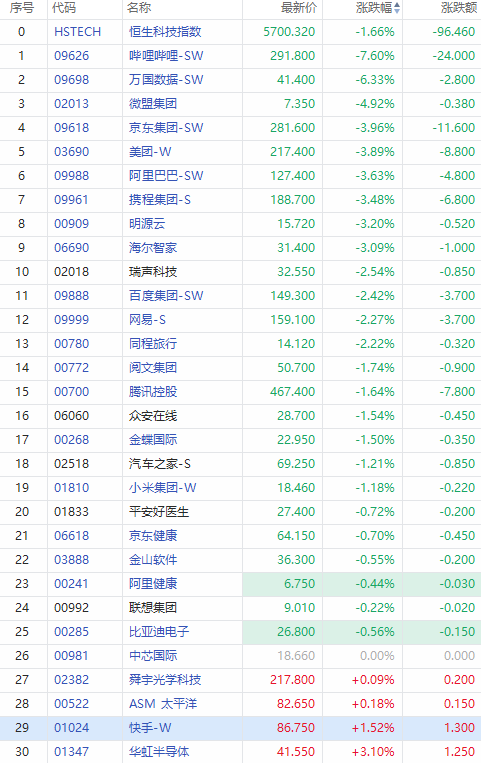Sort by the 涨跌额 column header
Screen dimensions: 481x763
pos(459,8)
